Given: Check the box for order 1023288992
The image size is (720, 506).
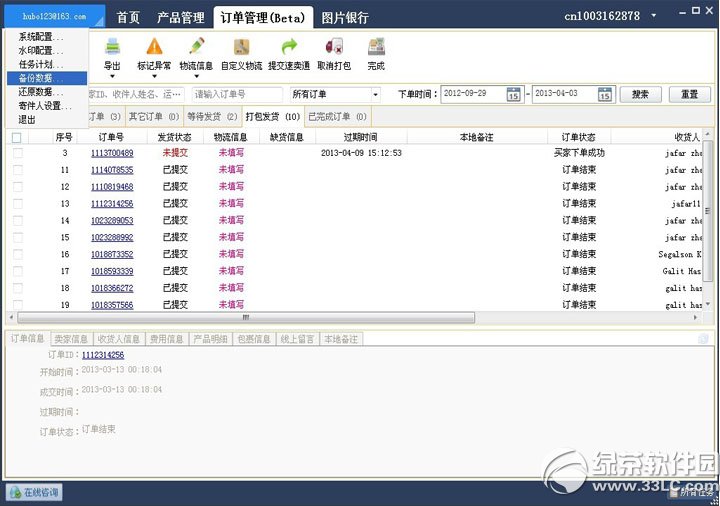Looking at the screenshot, I should [x=17, y=237].
